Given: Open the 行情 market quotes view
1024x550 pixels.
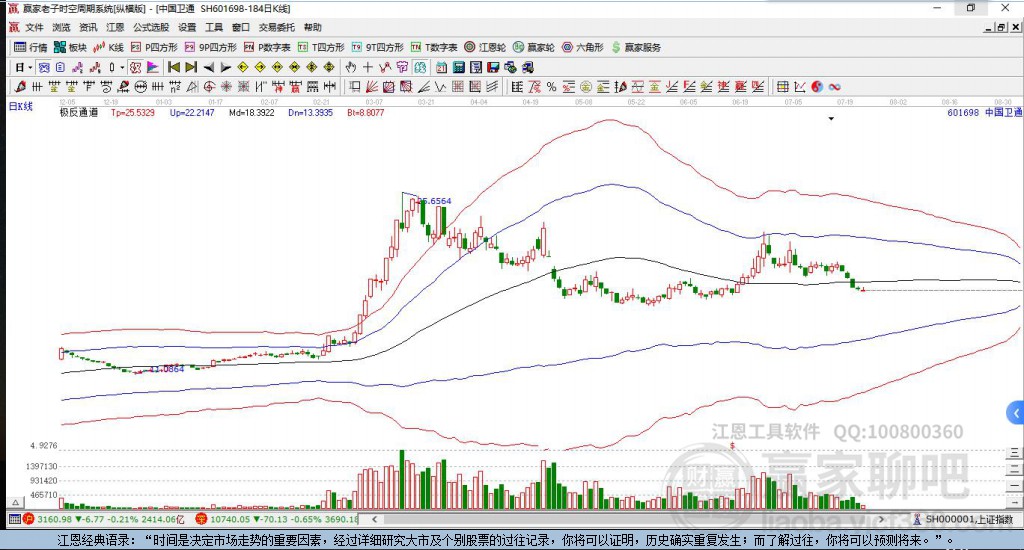Looking at the screenshot, I should (31, 47).
